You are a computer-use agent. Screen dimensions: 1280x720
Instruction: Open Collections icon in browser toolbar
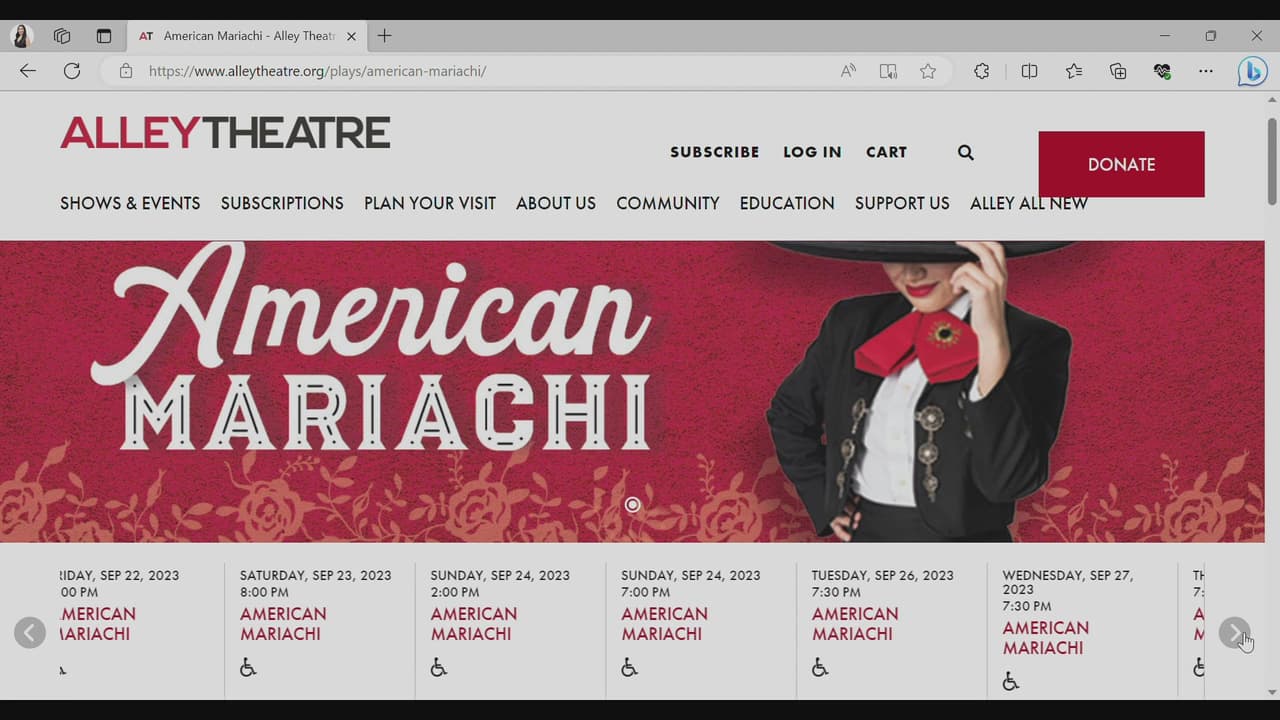(x=1118, y=71)
